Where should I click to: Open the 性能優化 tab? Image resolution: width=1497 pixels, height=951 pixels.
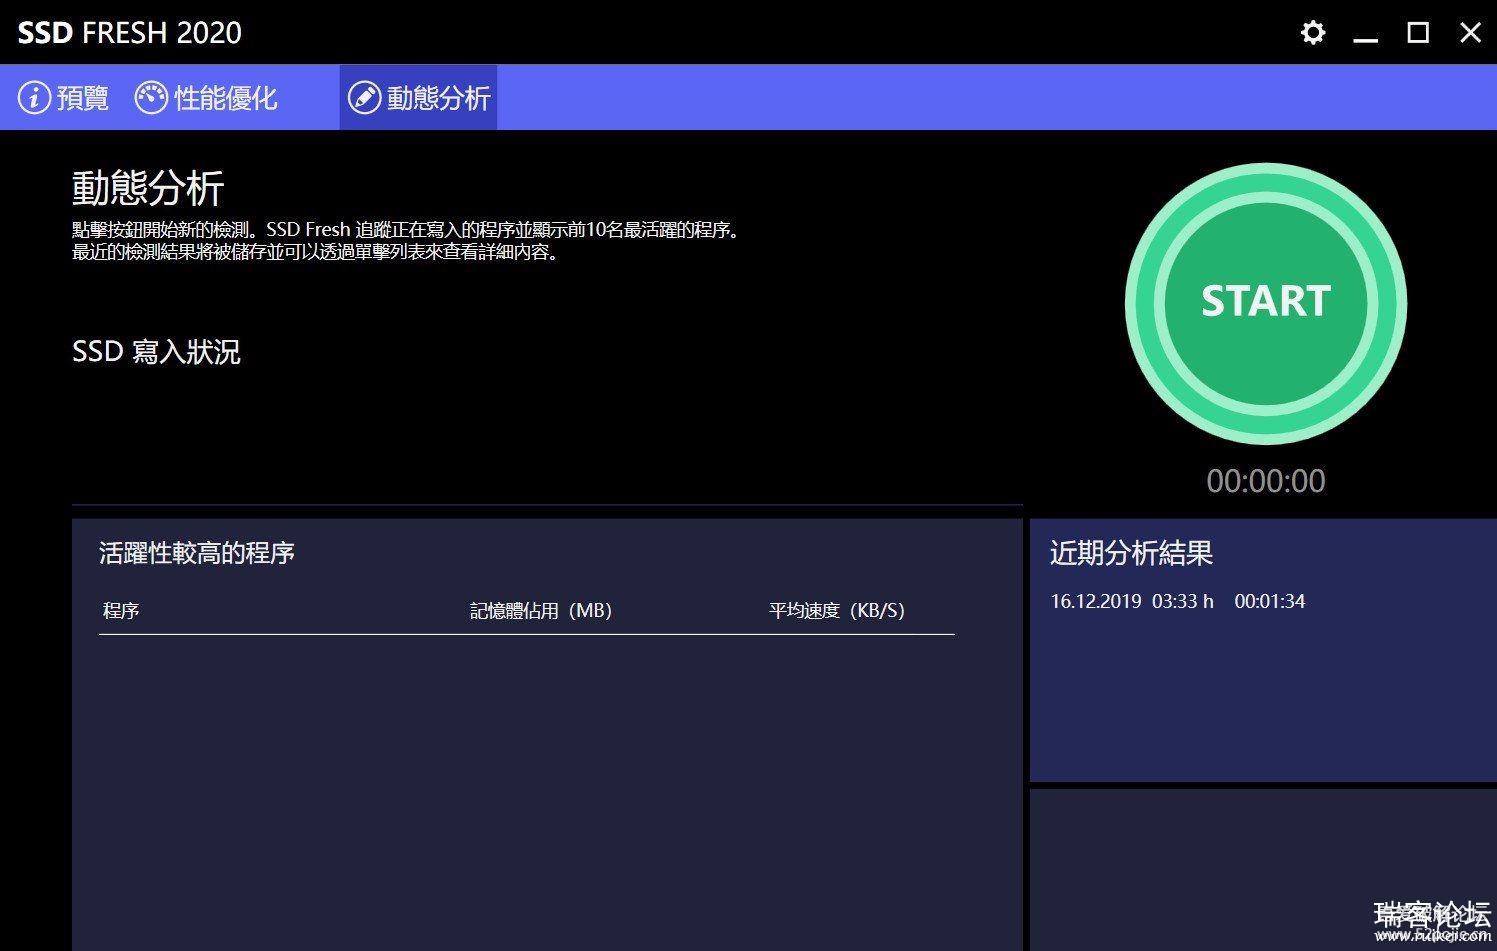coord(225,98)
